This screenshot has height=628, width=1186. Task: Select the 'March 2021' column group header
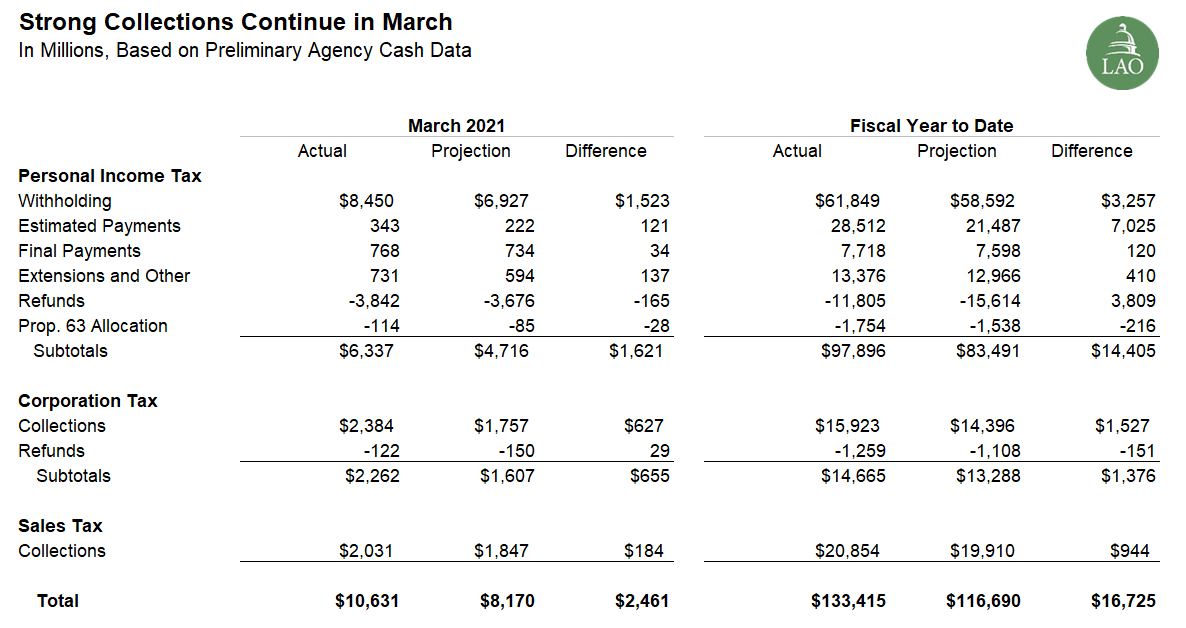point(456,126)
